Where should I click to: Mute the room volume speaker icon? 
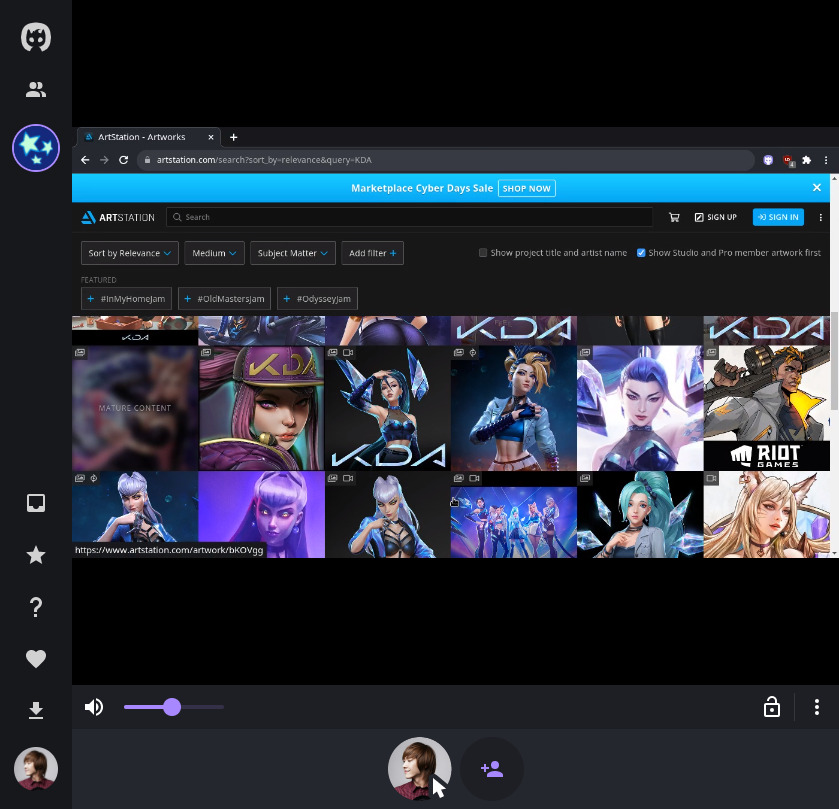tap(94, 707)
